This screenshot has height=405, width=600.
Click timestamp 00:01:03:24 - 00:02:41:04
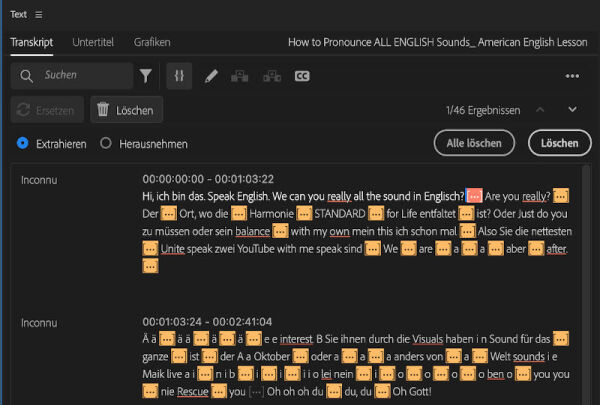click(207, 322)
